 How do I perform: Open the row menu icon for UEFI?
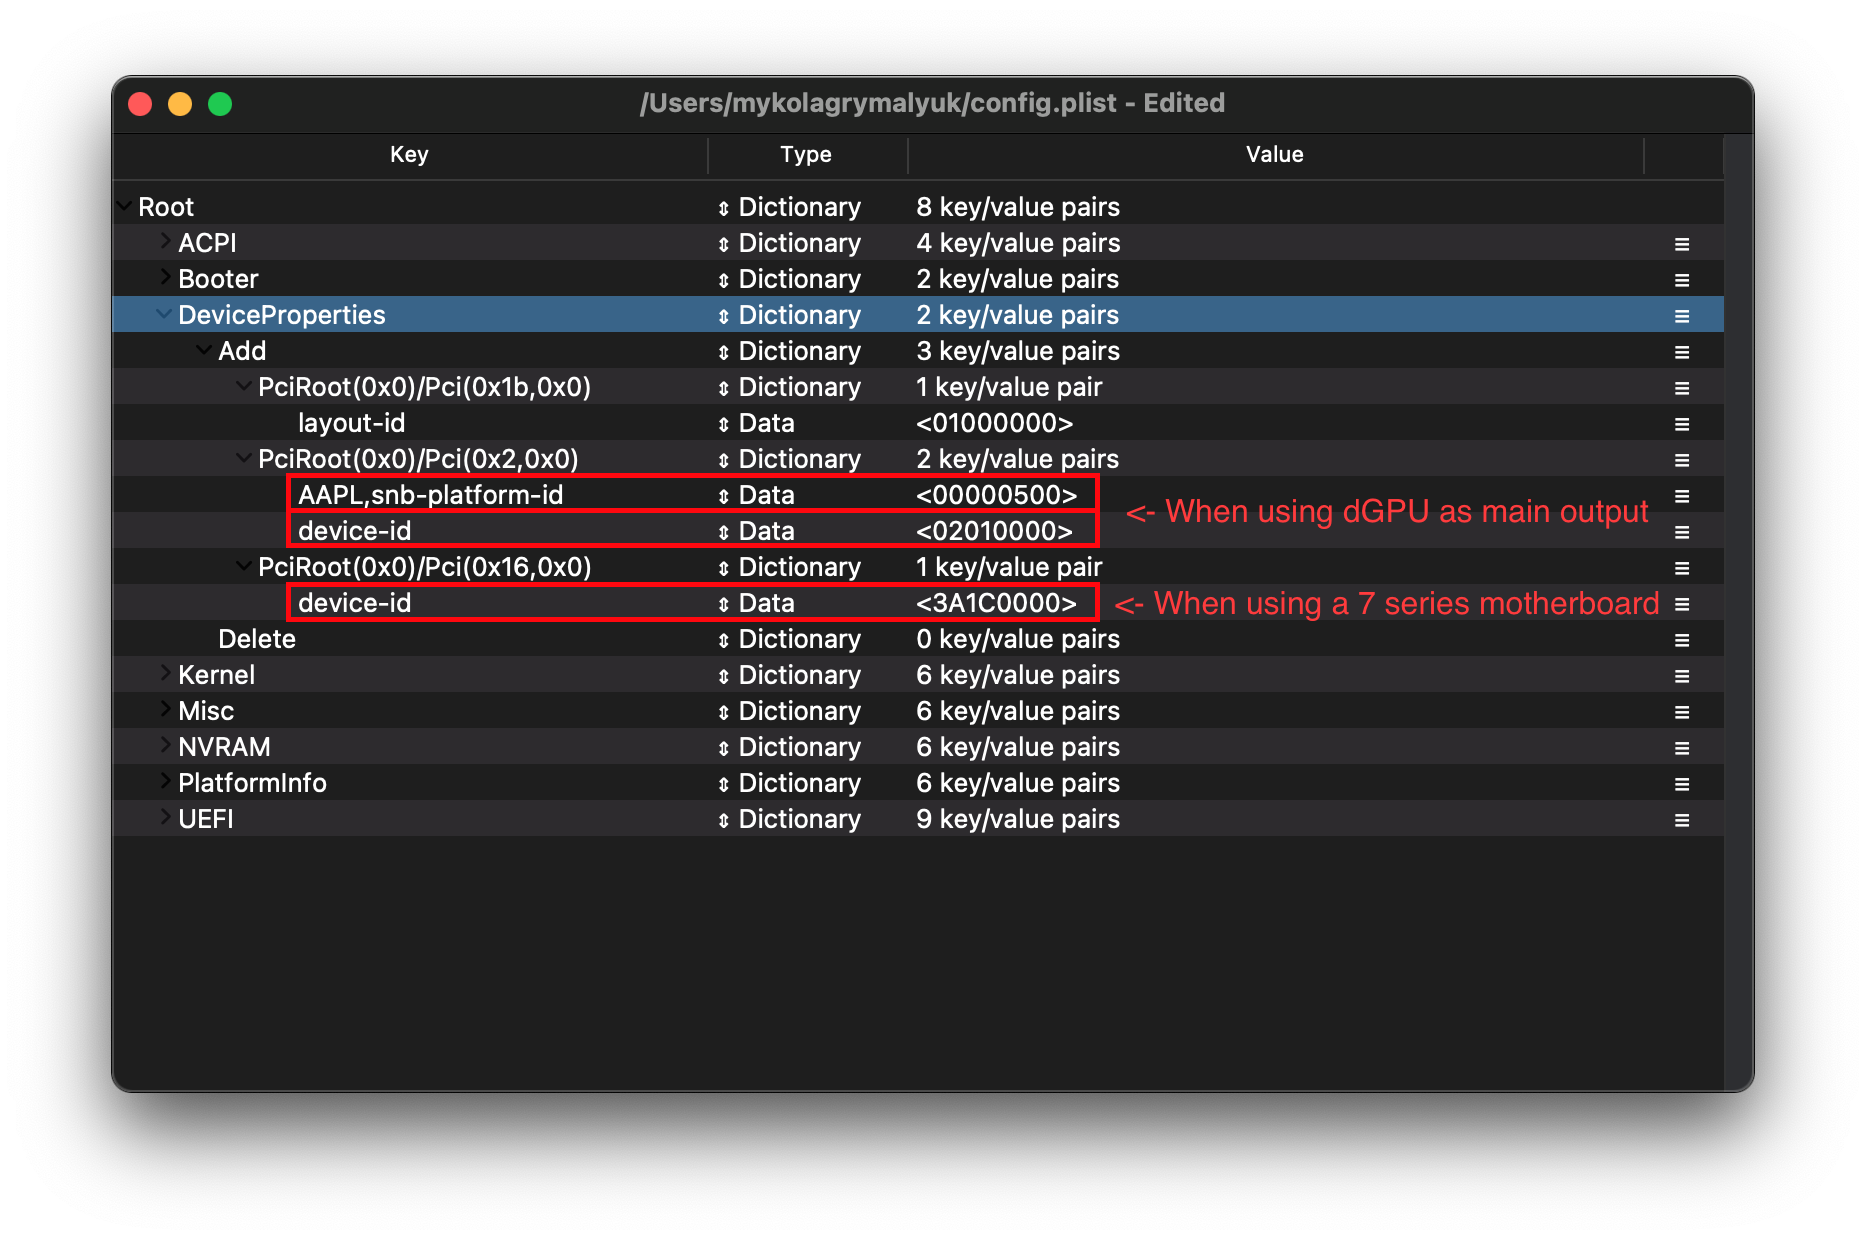pos(1682,820)
